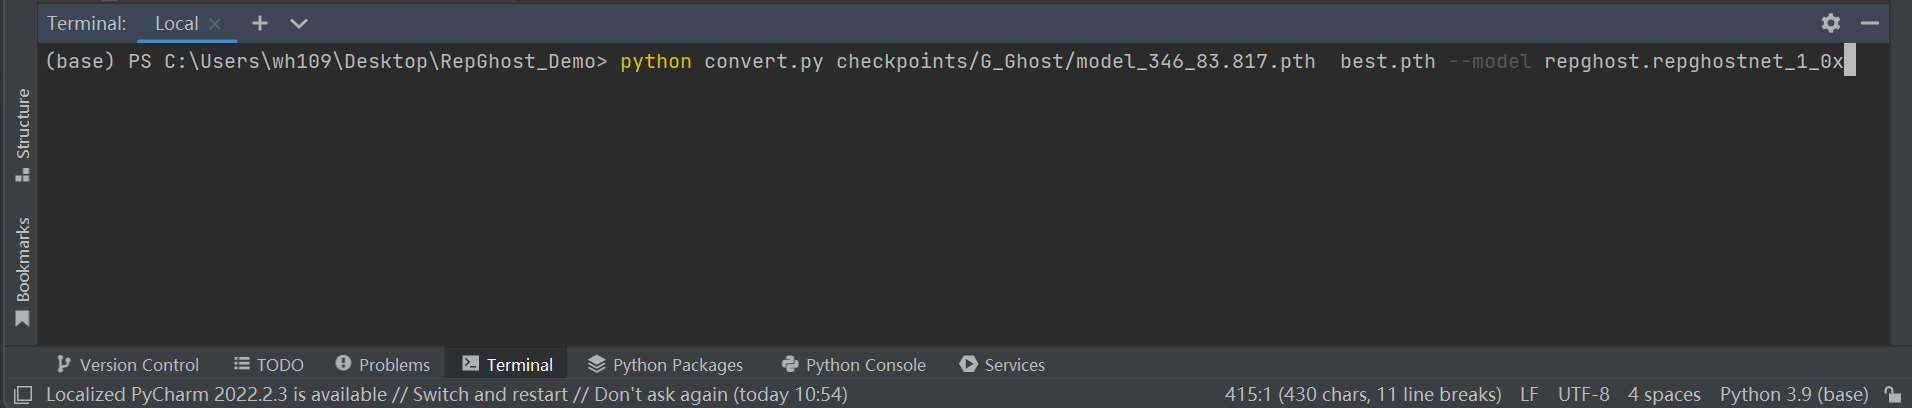Open the Python Console panel
This screenshot has height=408, width=1912.
pos(854,365)
